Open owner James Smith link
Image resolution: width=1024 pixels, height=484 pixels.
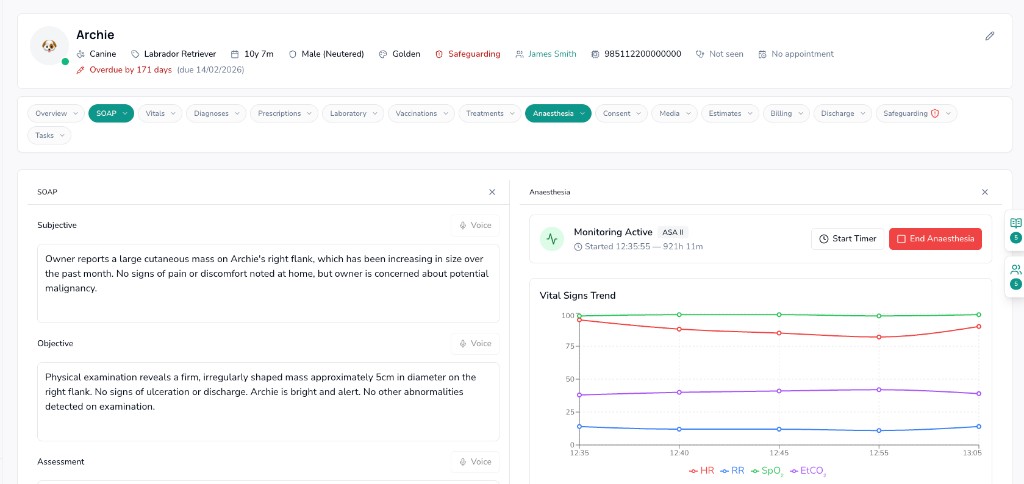552,54
